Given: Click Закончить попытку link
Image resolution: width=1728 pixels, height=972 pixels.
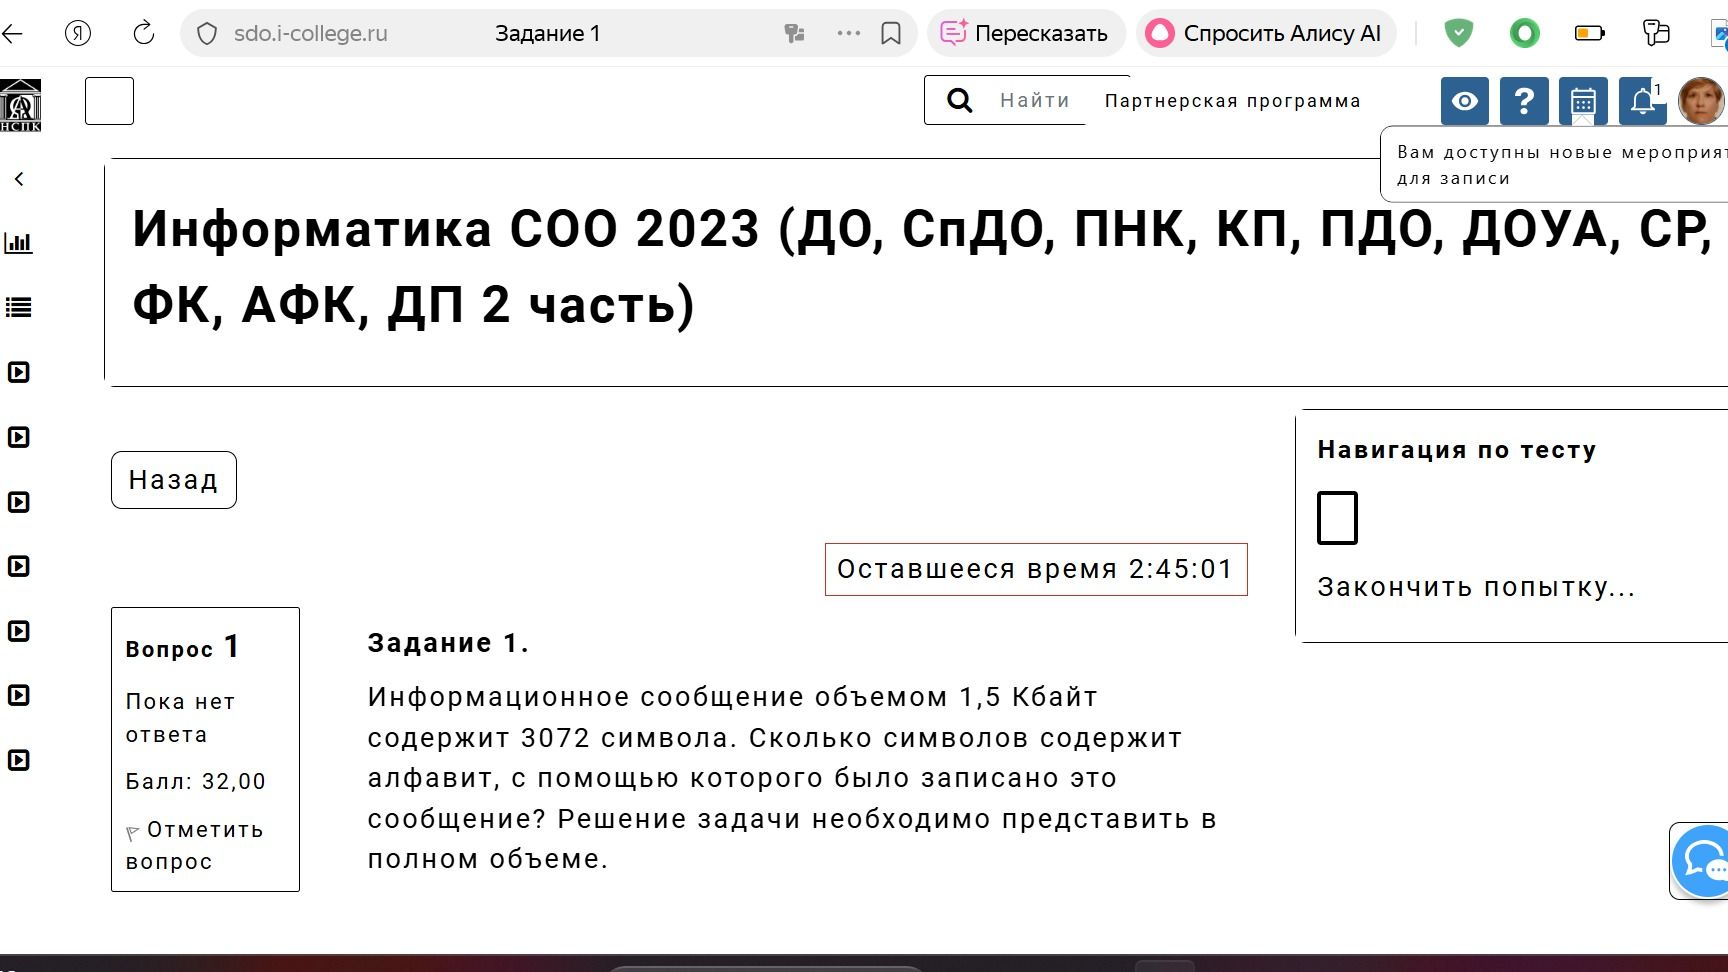Looking at the screenshot, I should [x=1476, y=587].
